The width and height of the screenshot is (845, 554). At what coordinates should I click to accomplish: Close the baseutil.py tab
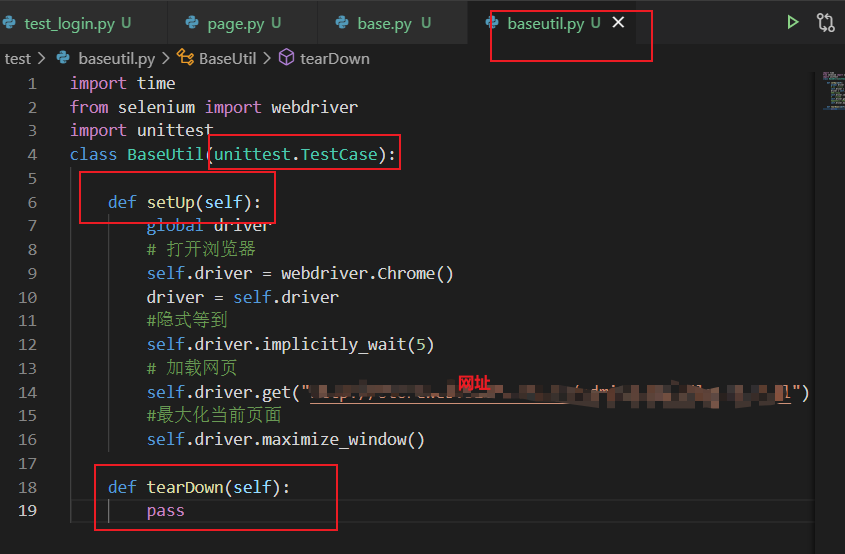[618, 23]
